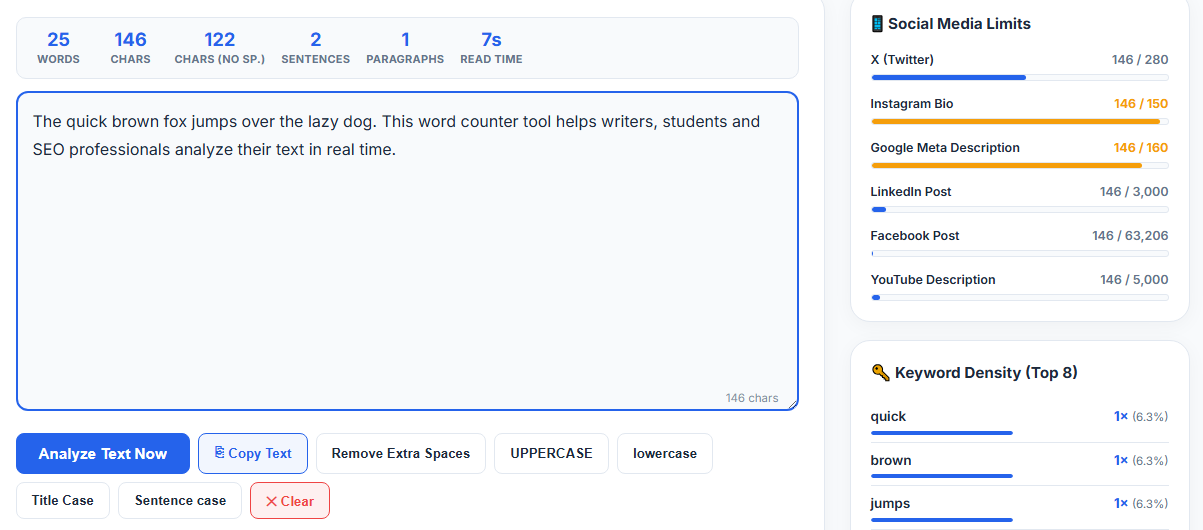Click the '1× (6.3%)' value for brown
Screen dimensions: 1203x530
pos(1141,460)
